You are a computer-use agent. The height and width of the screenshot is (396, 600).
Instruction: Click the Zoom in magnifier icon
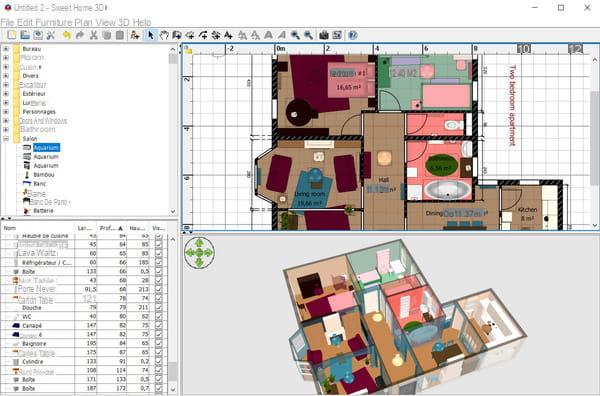(295, 35)
